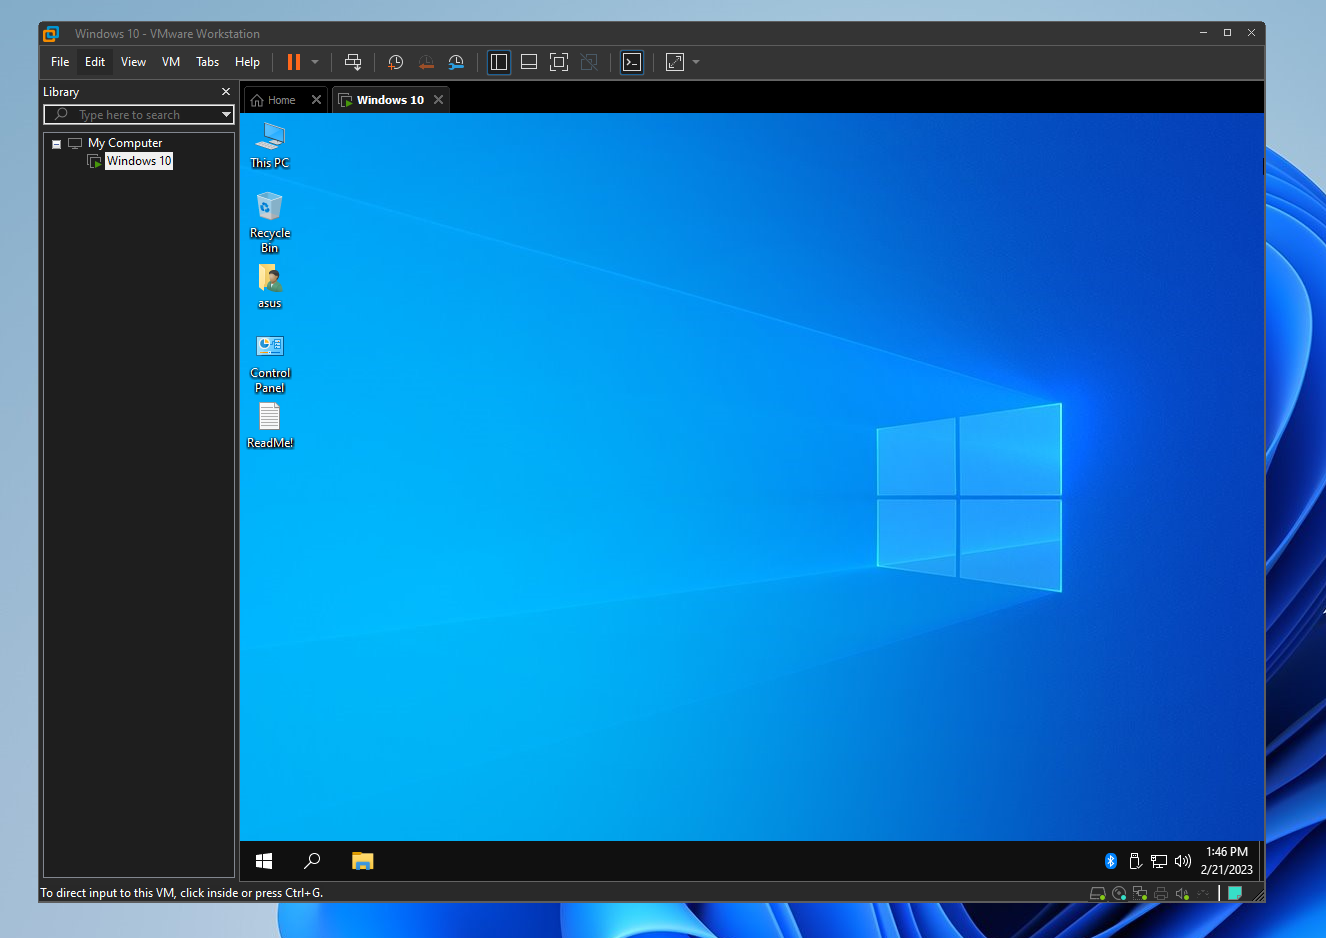Revert the VM to its previous snapshot

426,62
